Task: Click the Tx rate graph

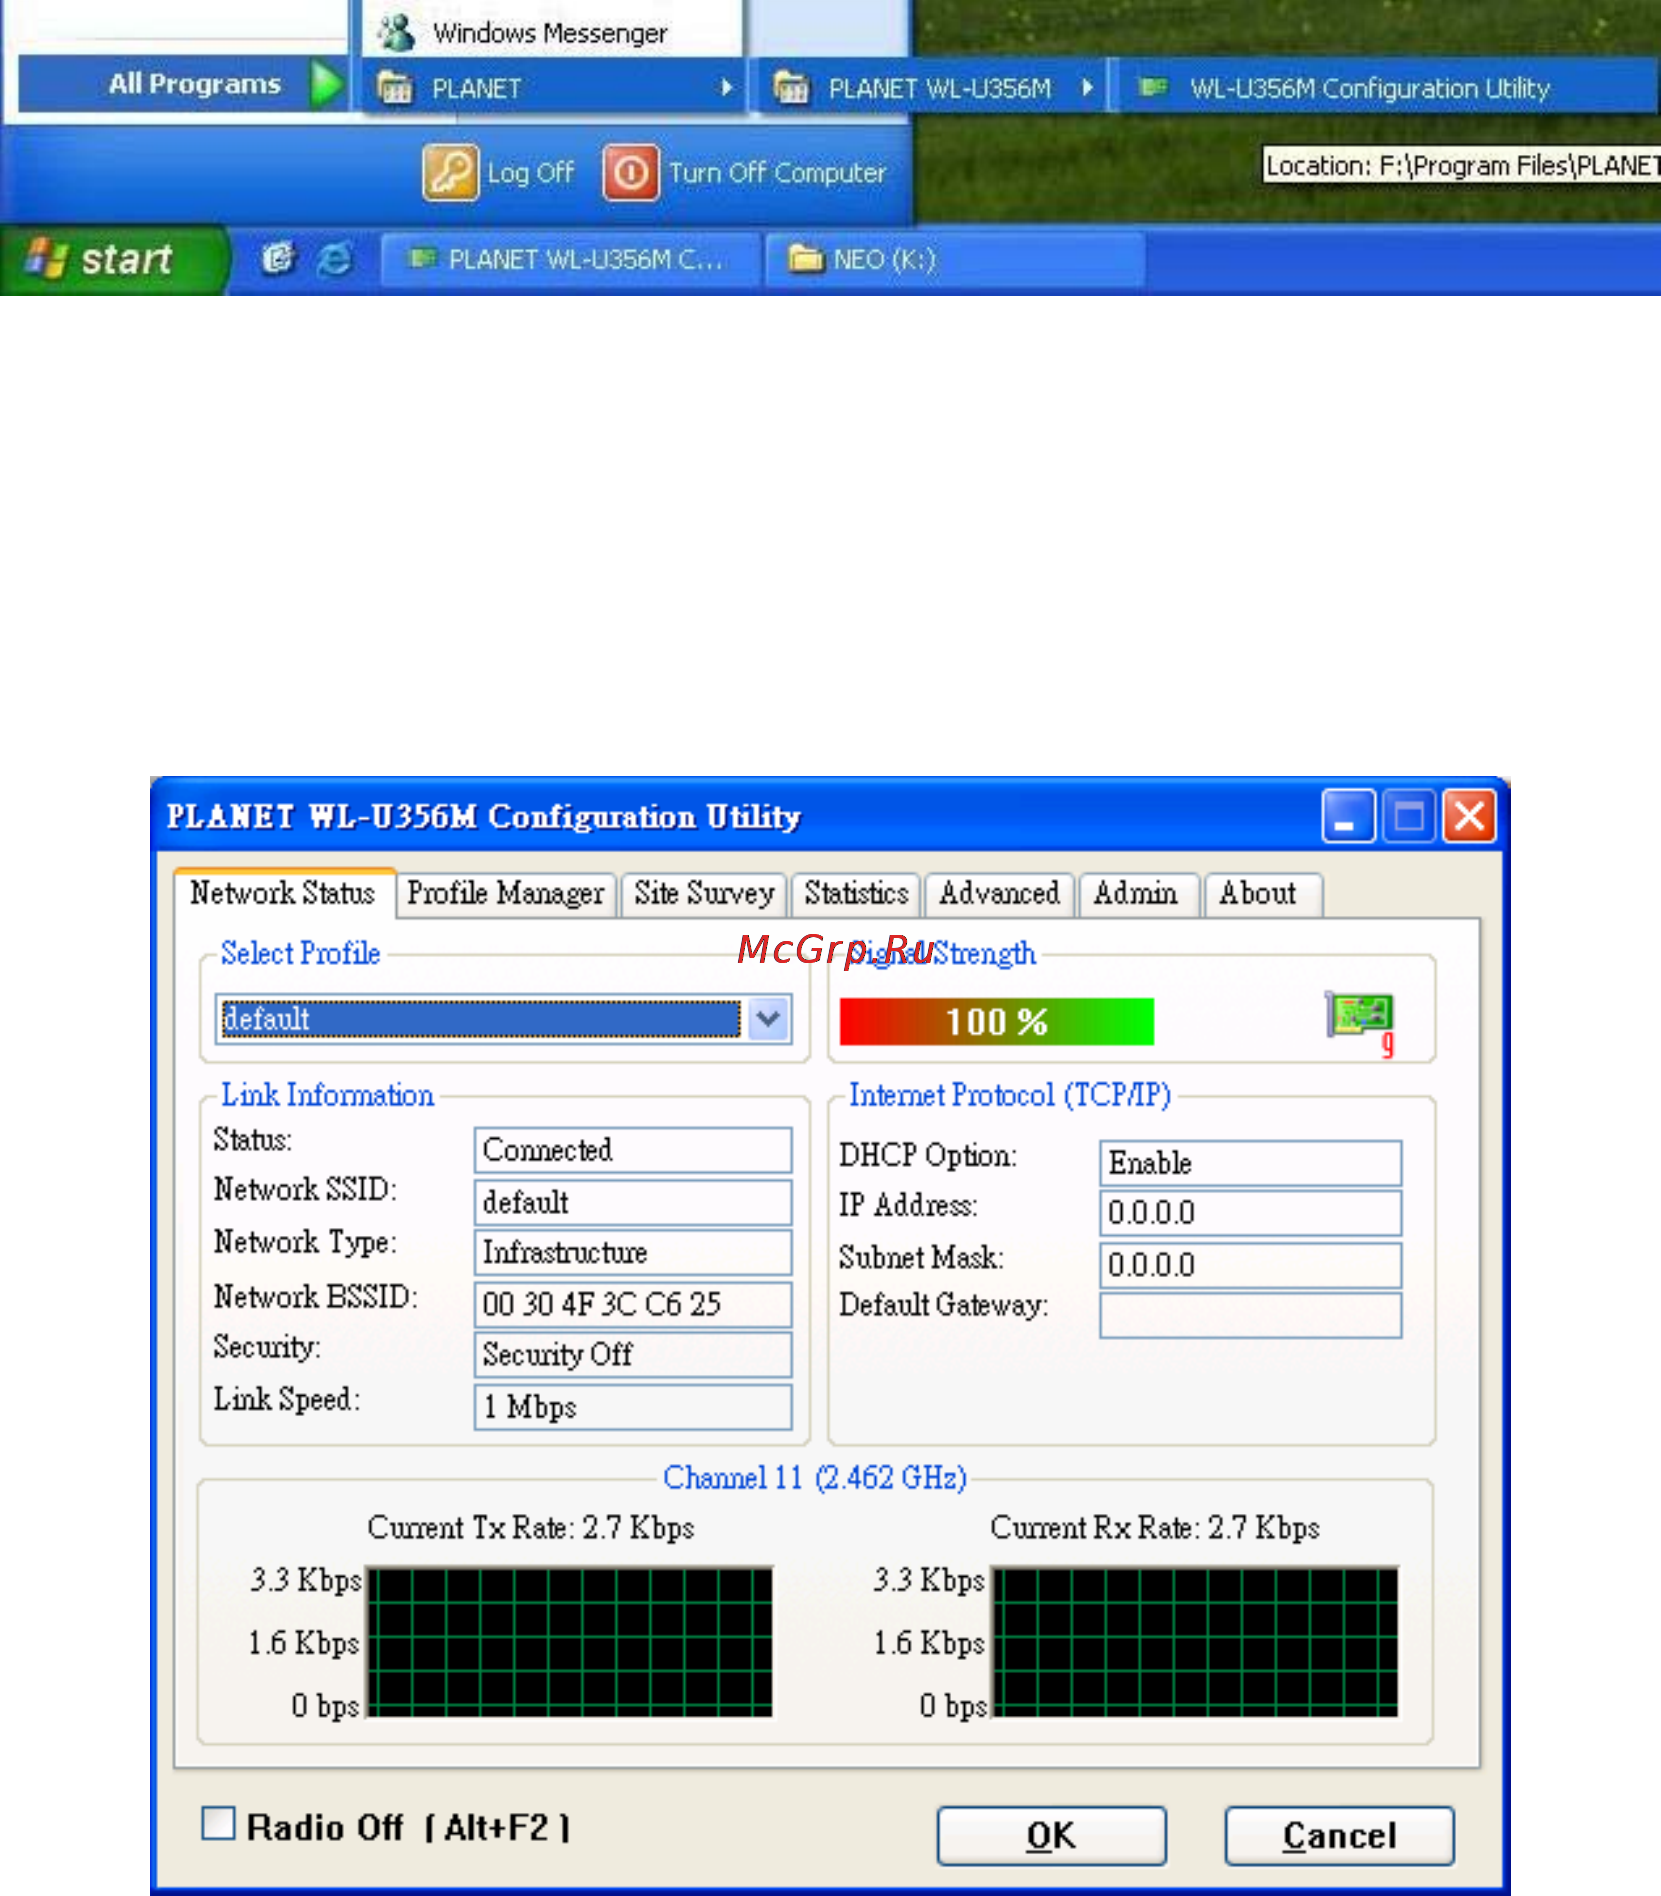Action: (570, 1642)
